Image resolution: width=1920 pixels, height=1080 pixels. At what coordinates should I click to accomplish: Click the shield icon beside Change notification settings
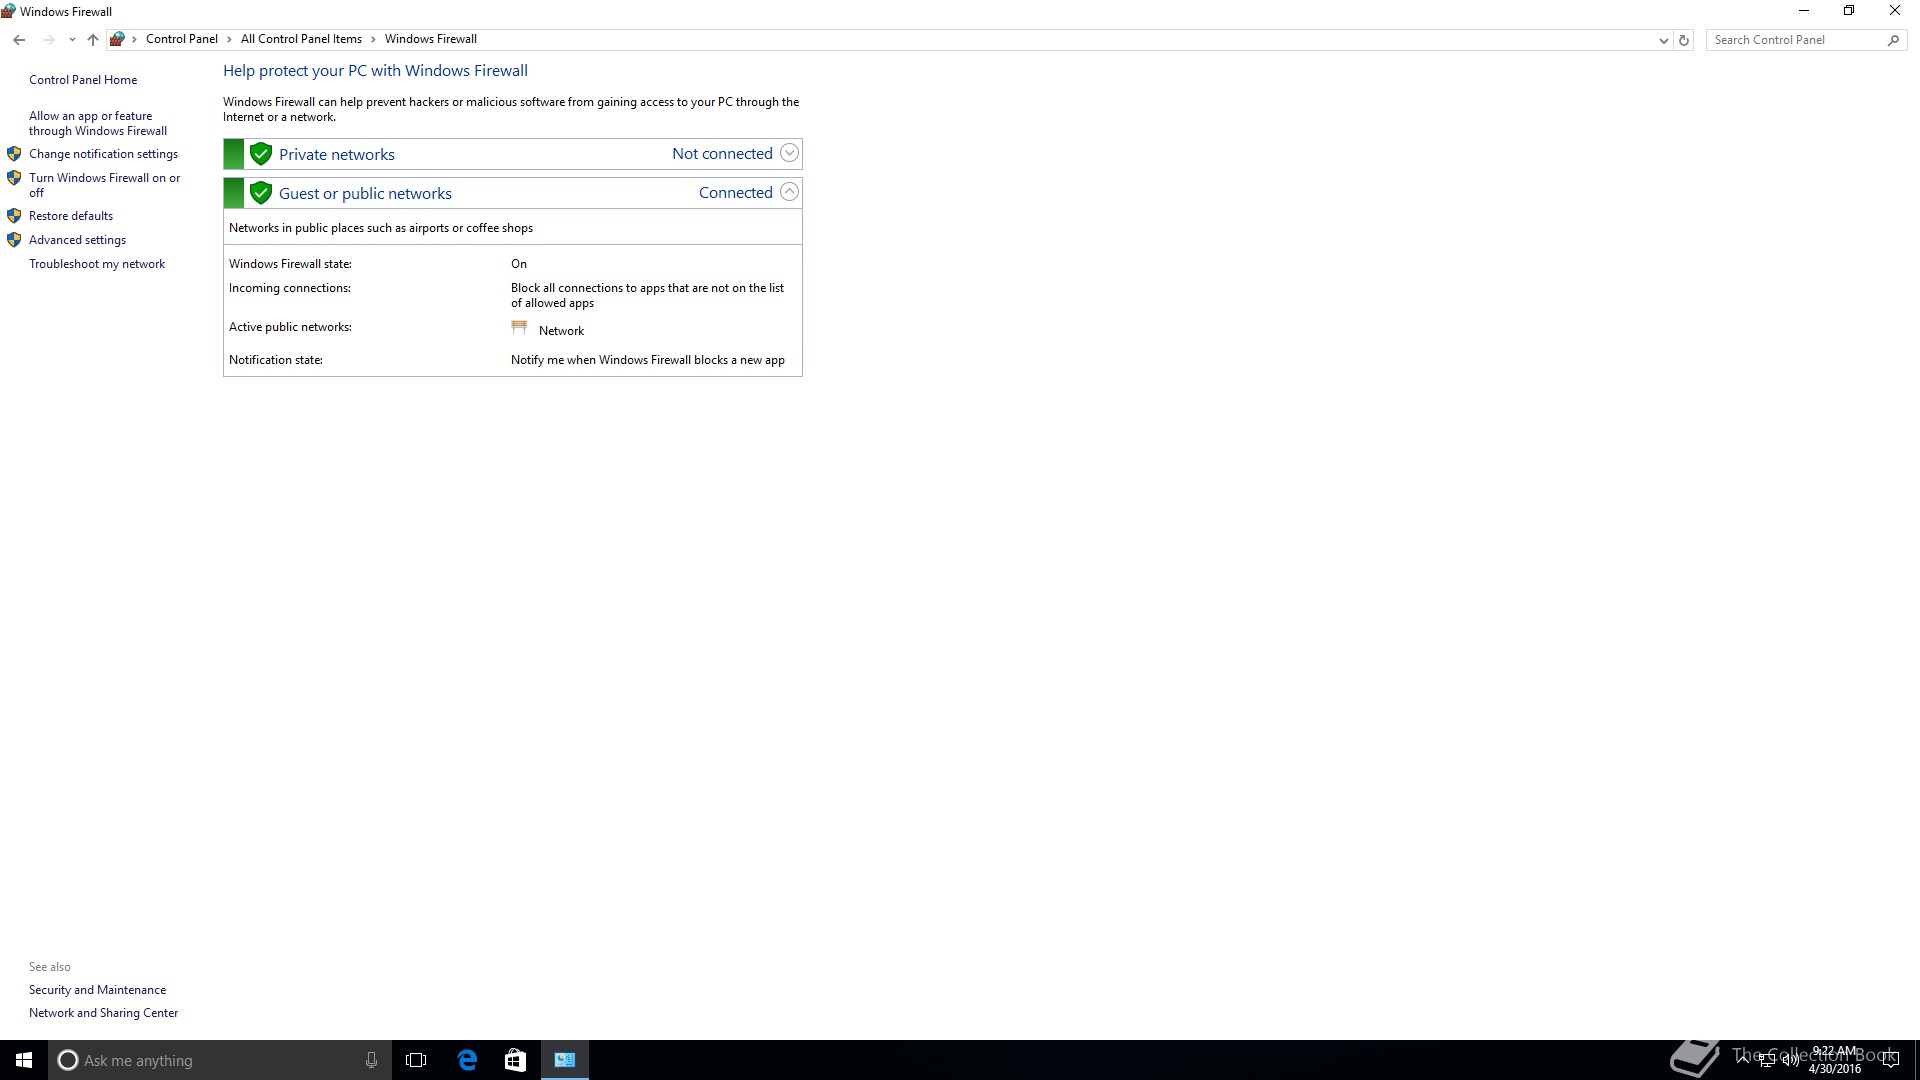coord(14,154)
